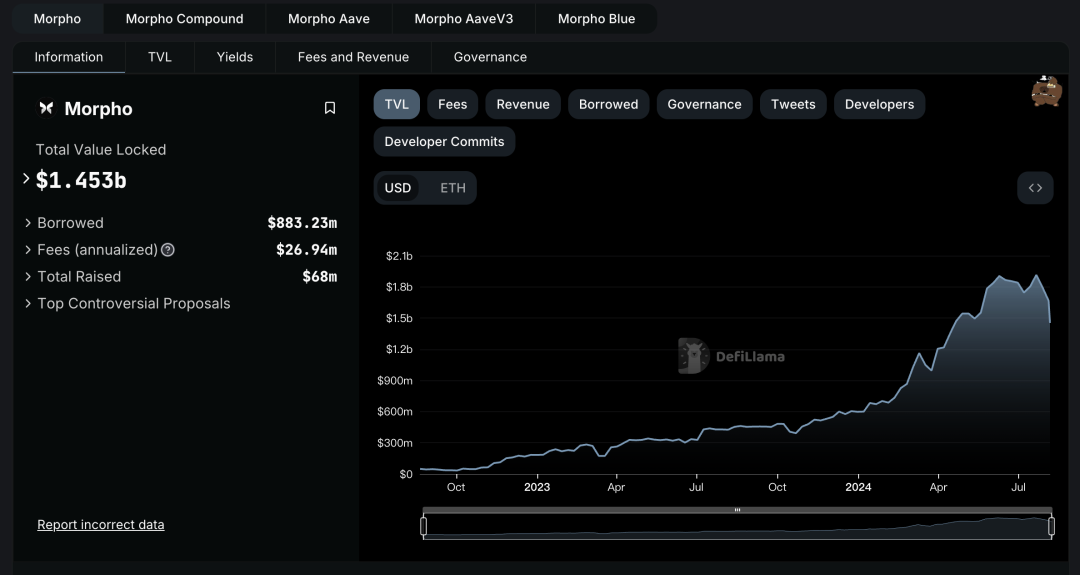Image resolution: width=1080 pixels, height=575 pixels.
Task: Click Report incorrect data link
Action: (101, 525)
